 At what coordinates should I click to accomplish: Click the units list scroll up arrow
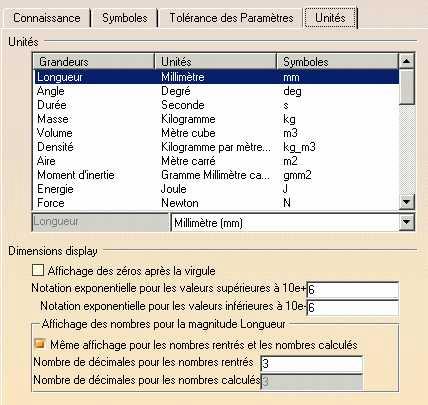click(x=406, y=61)
